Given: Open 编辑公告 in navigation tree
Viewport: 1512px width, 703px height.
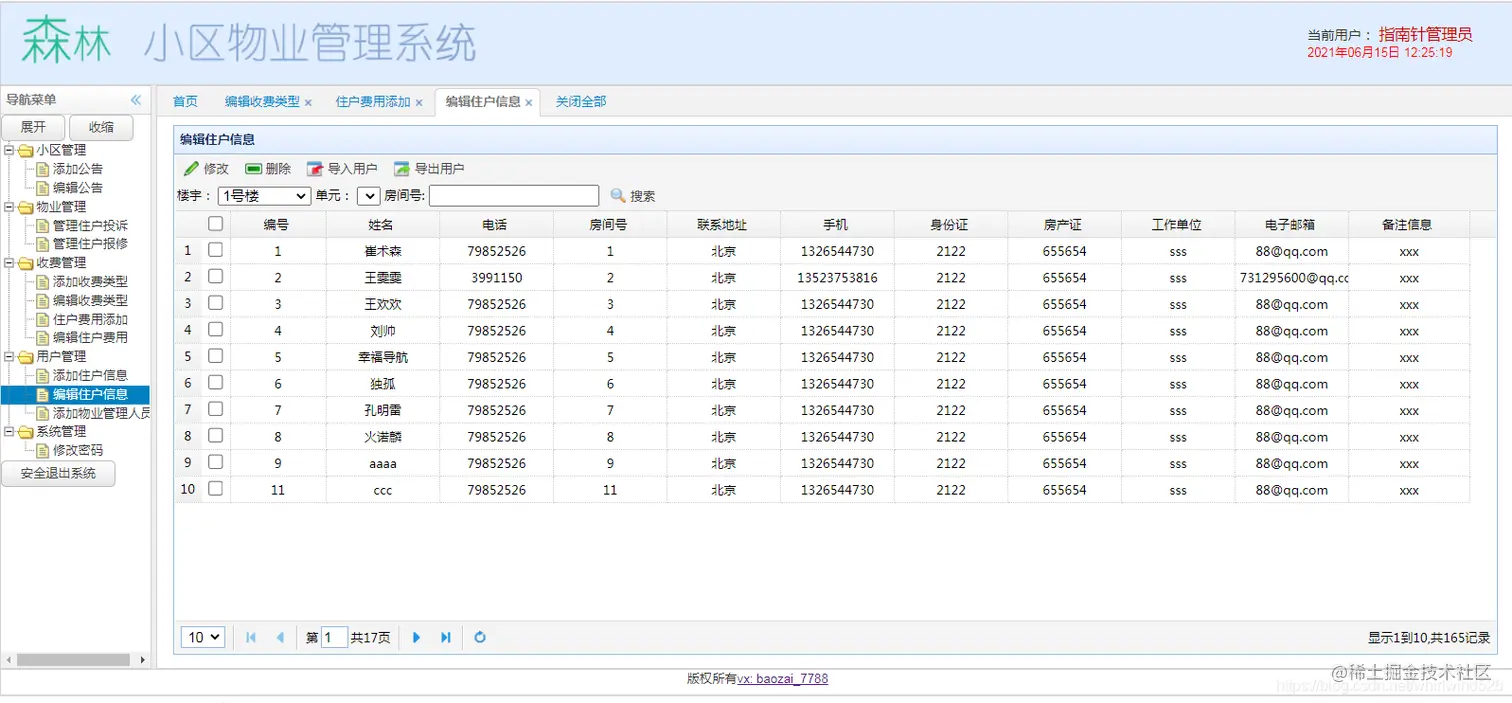Looking at the screenshot, I should 78,188.
